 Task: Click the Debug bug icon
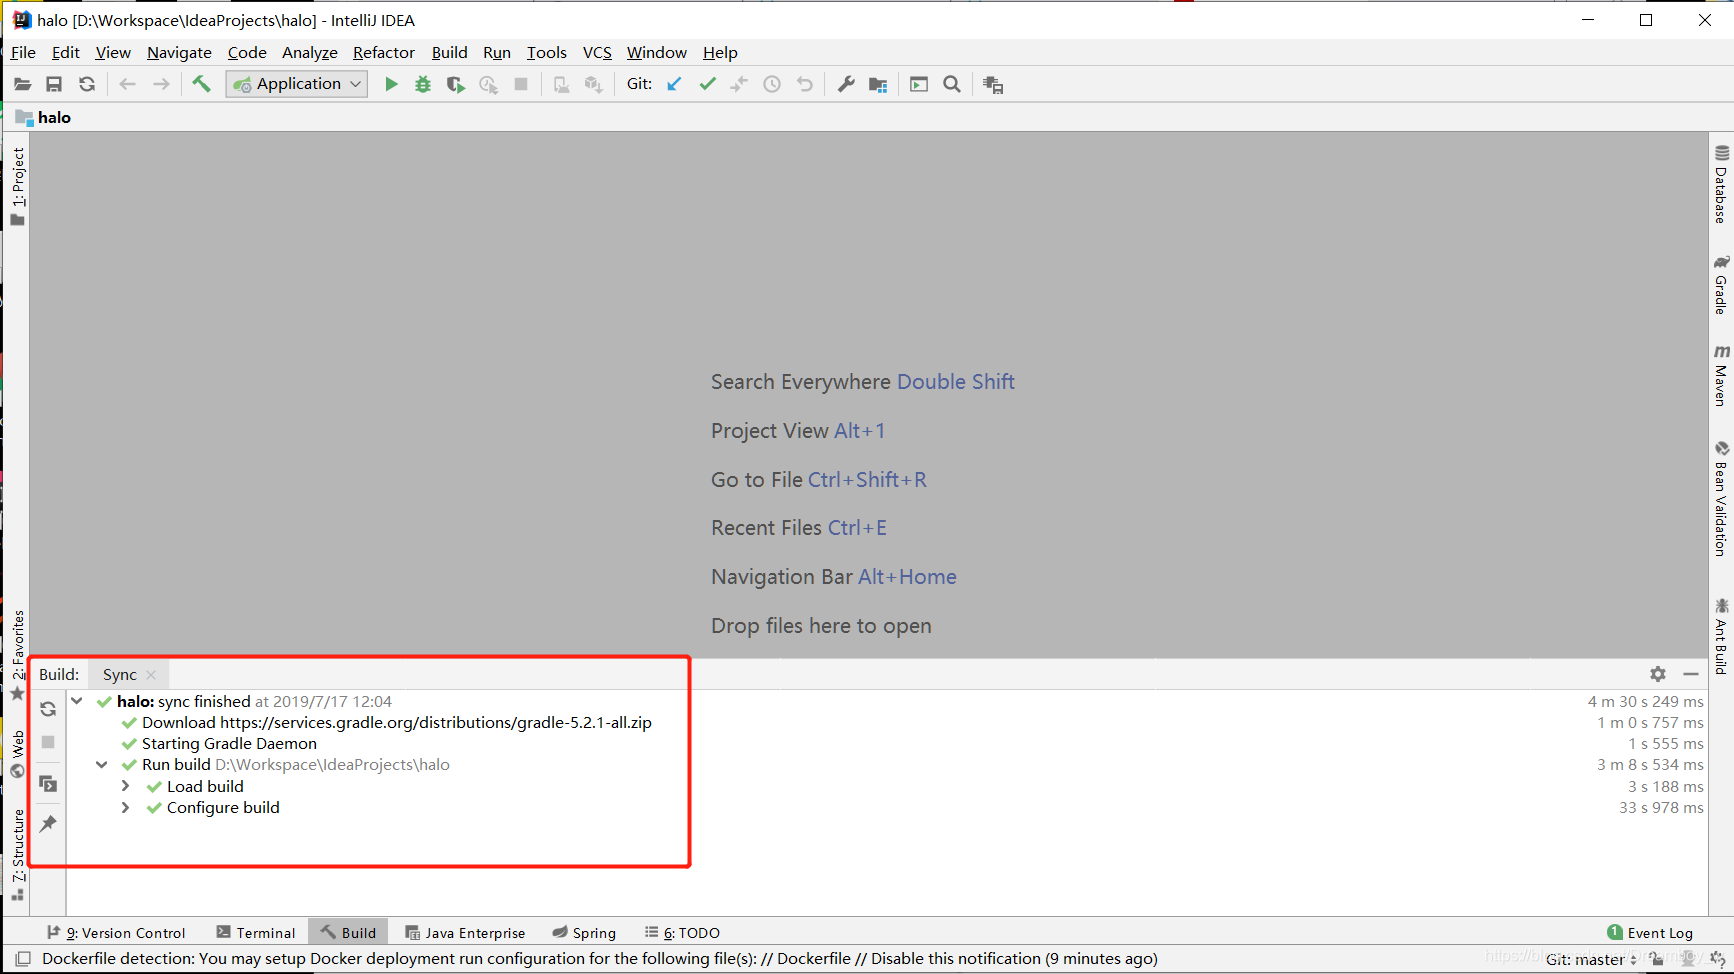[x=423, y=85]
